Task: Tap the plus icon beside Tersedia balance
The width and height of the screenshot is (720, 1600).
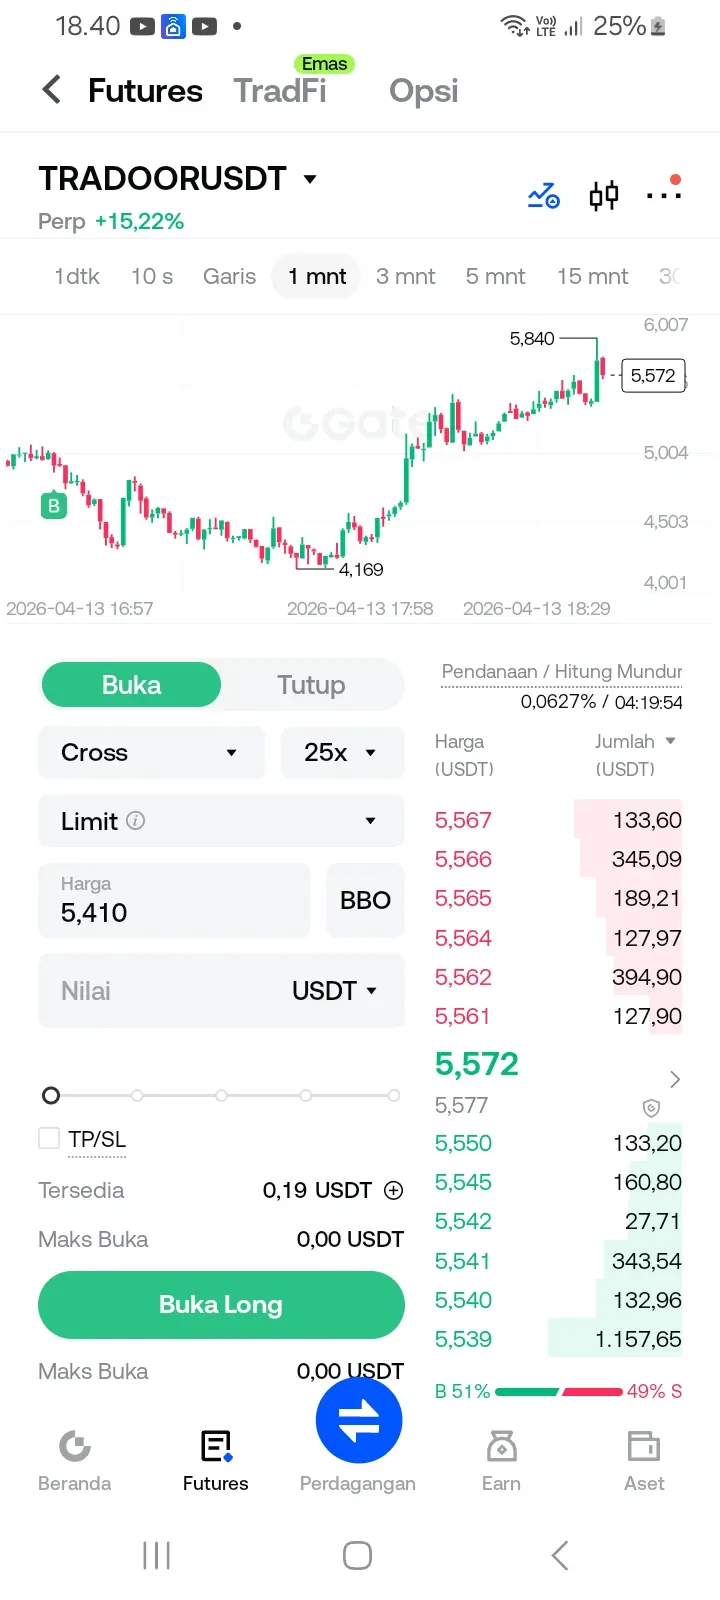Action: click(394, 1190)
